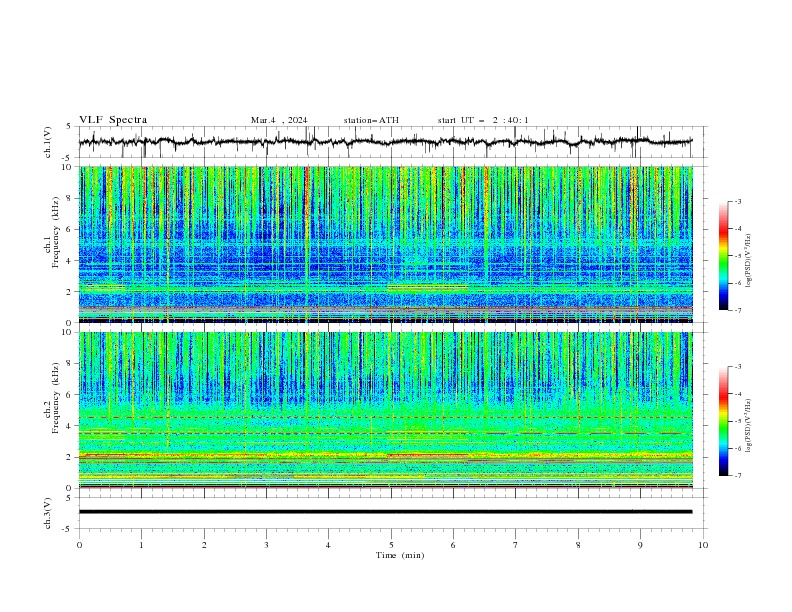Click the ch.1 voltage waveform trace
792x612 pixels.
coord(385,142)
